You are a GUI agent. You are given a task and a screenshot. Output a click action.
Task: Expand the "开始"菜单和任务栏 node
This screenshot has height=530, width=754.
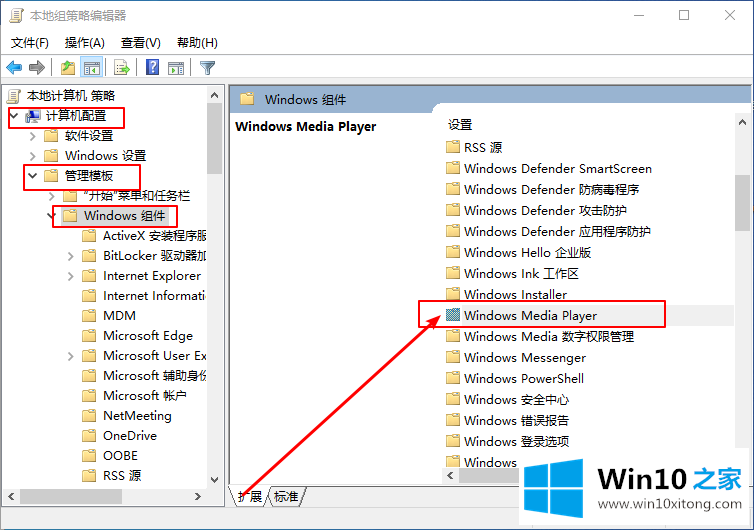[x=52, y=196]
